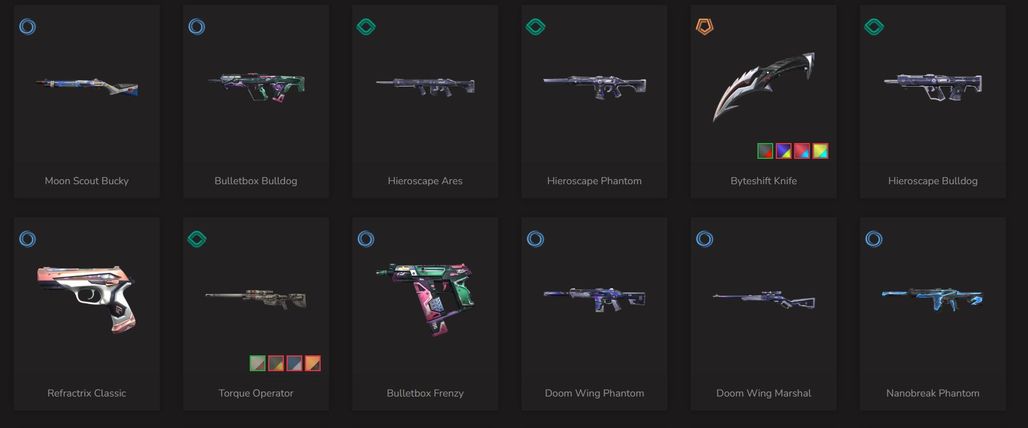Click the blue tier icon on Bulletbox Frenzy
Screen dimensions: 1028x428
[366, 239]
